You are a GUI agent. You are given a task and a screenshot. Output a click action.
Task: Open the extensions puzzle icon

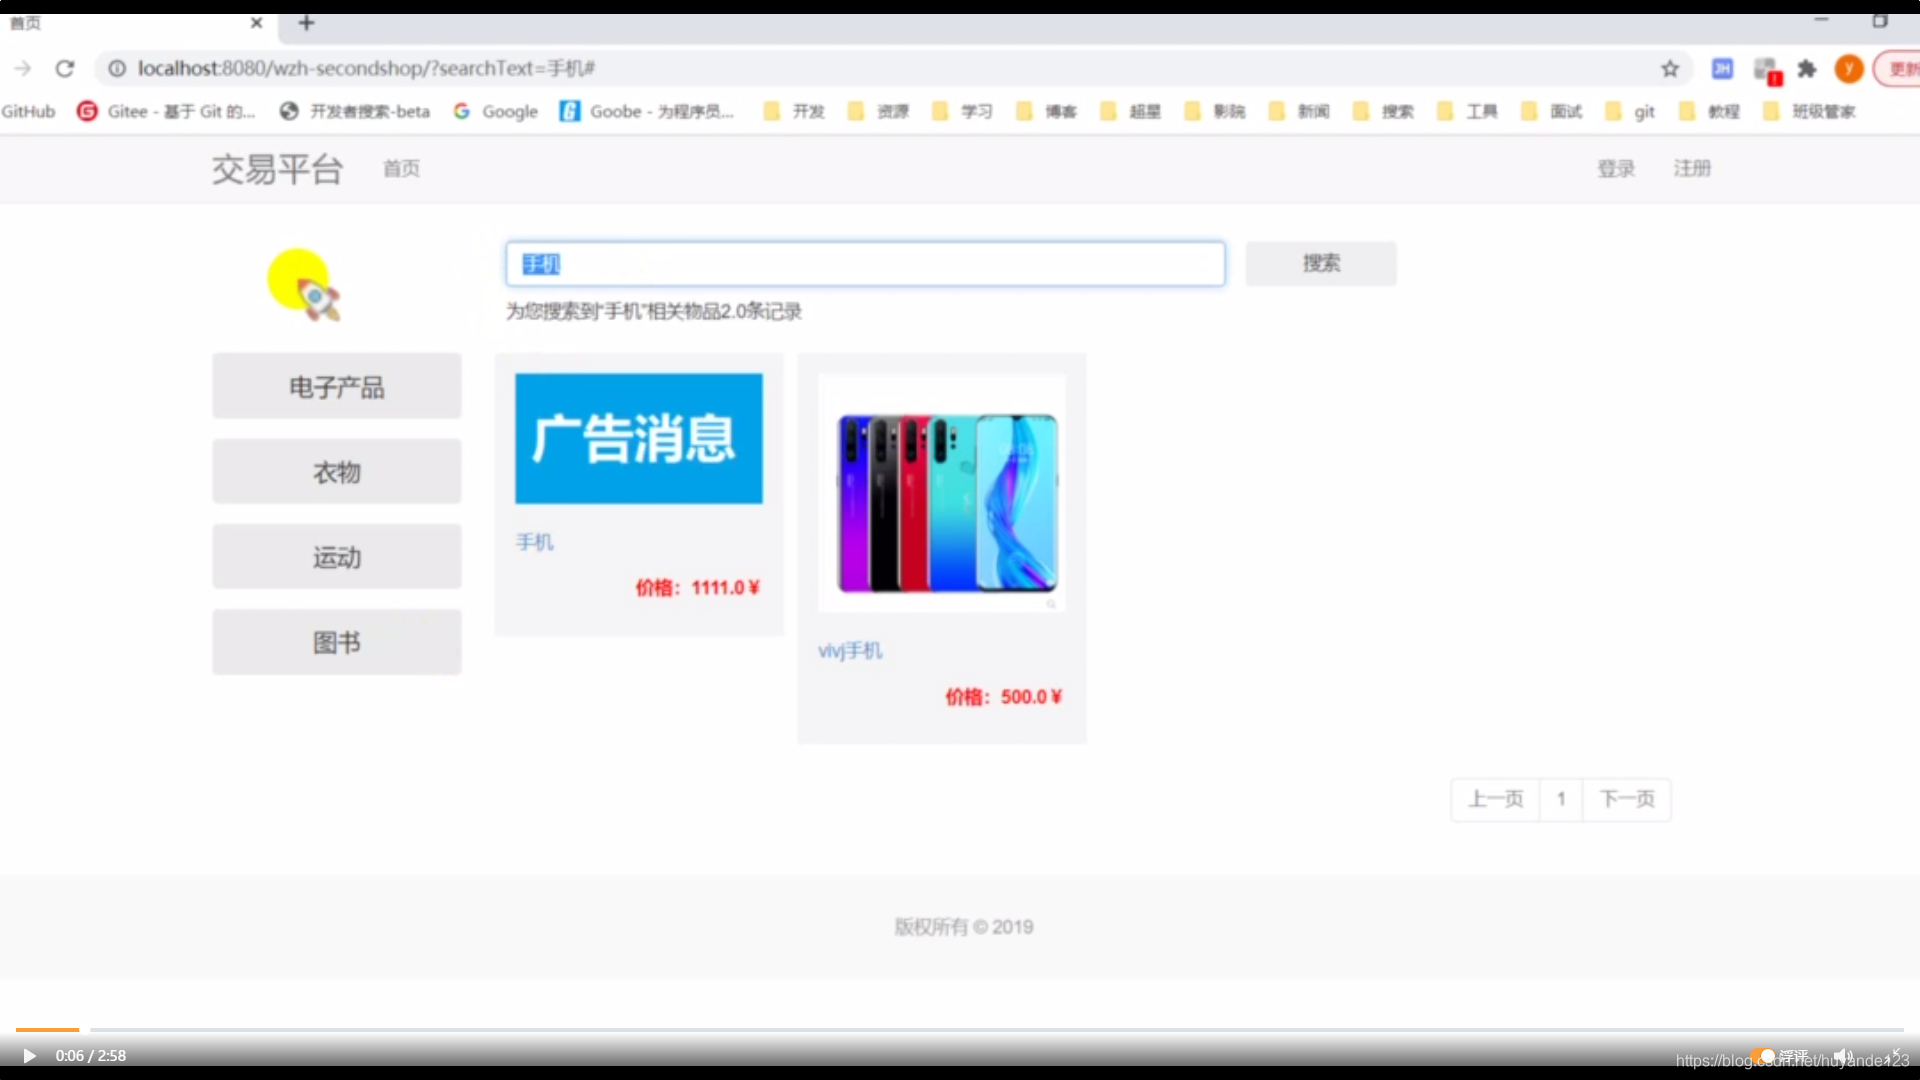coord(1806,68)
